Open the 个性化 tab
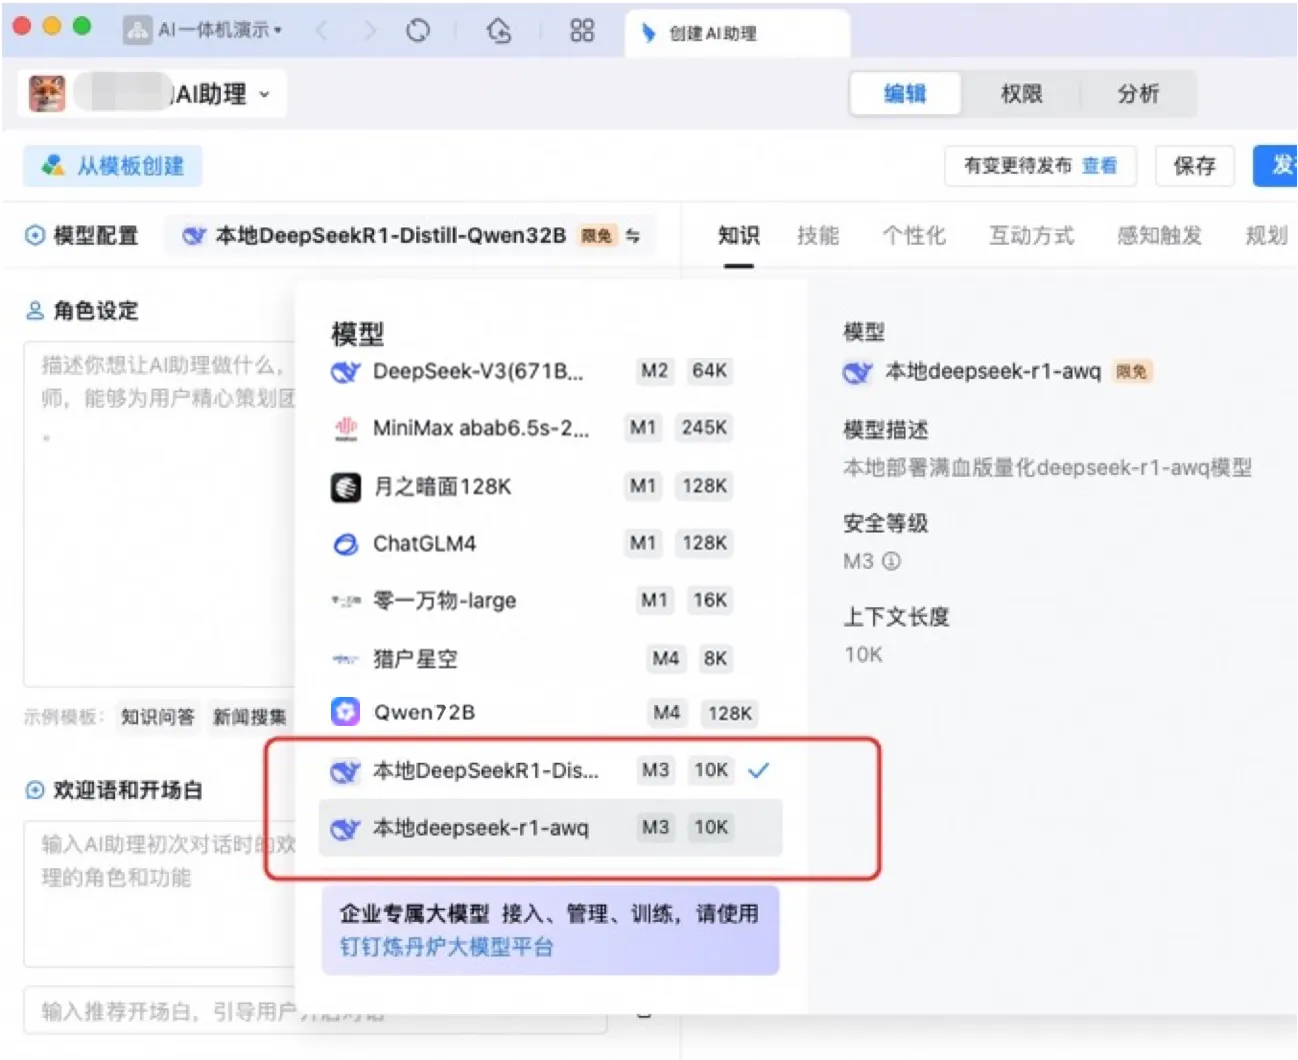 (913, 236)
